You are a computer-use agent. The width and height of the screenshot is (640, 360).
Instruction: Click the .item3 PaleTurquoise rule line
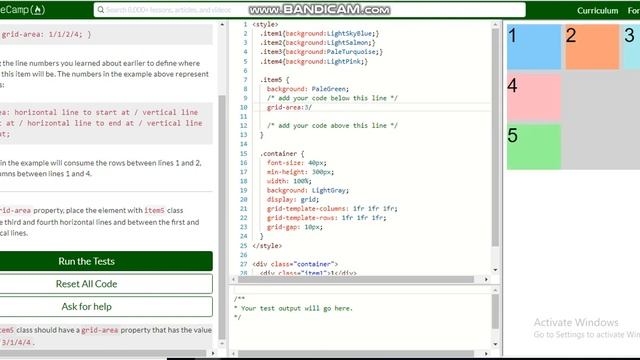[x=321, y=52]
